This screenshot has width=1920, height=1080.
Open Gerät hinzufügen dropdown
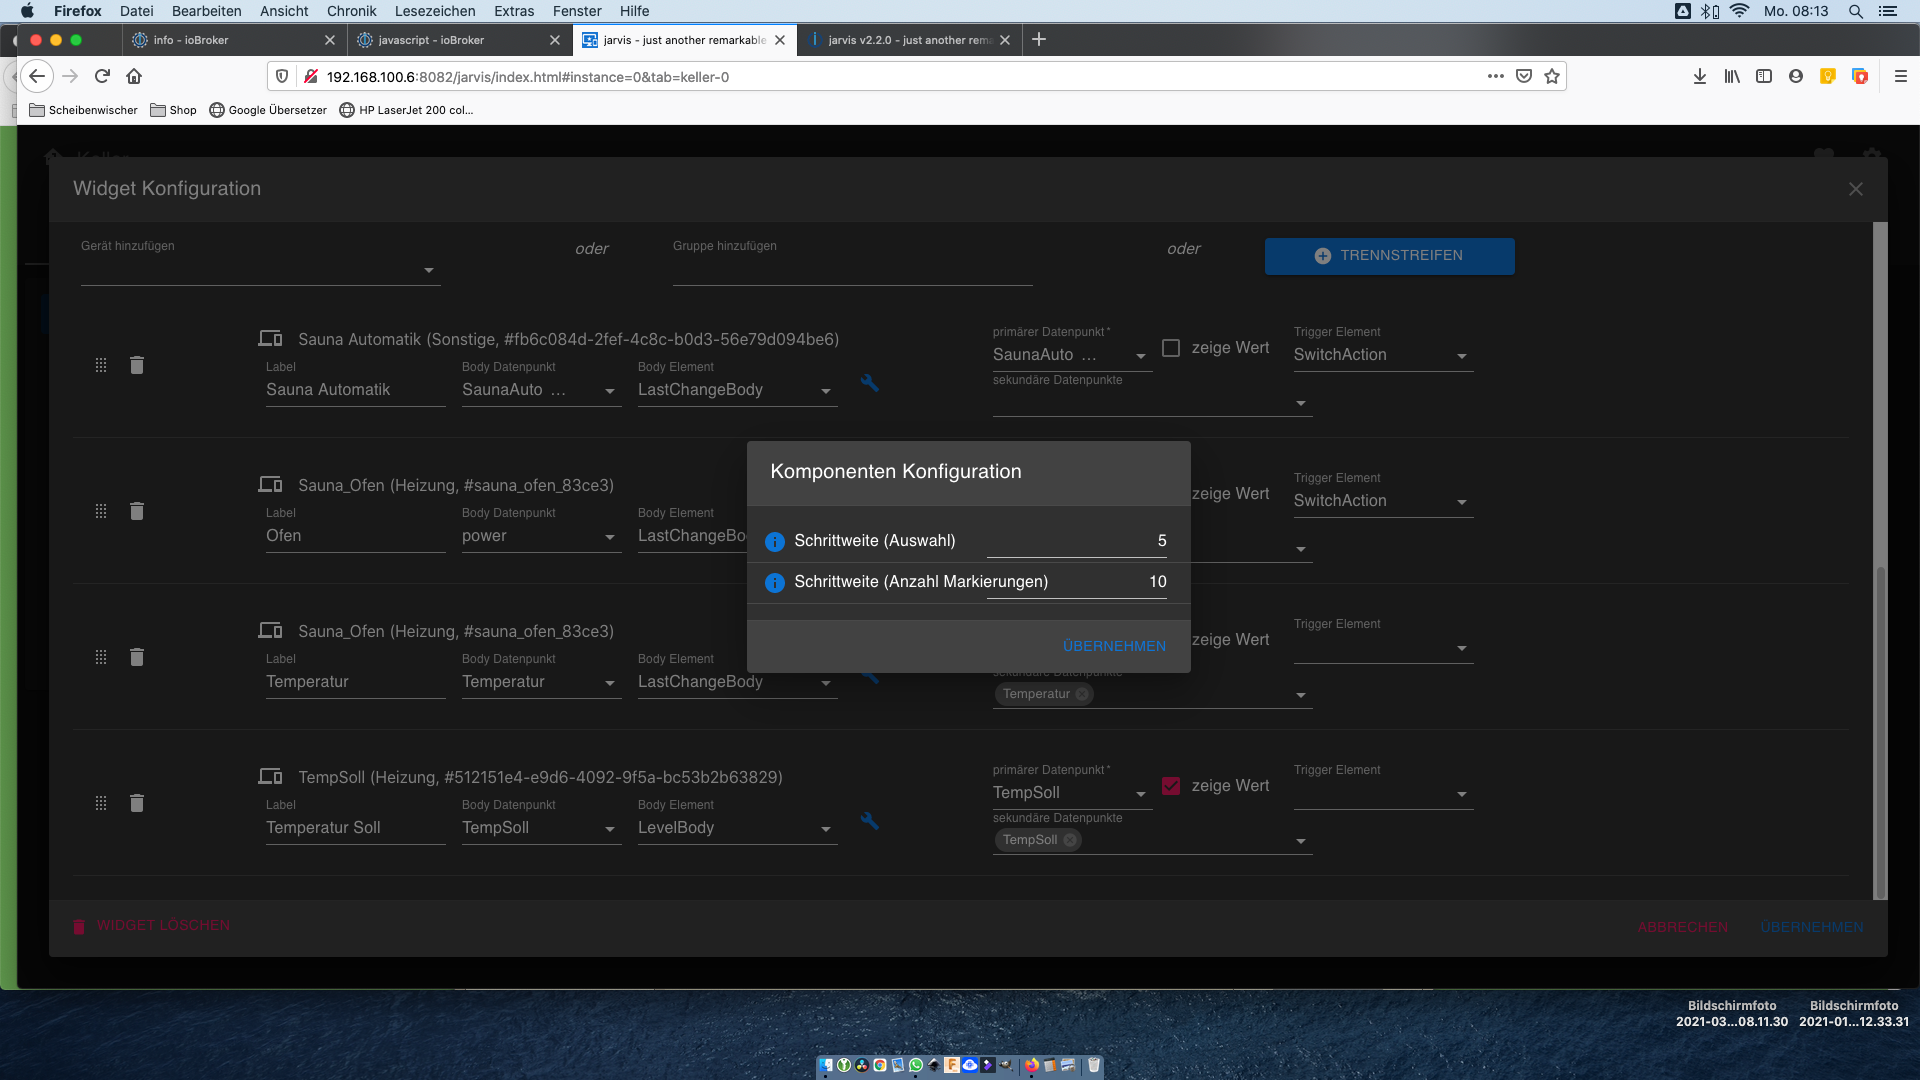[261, 270]
